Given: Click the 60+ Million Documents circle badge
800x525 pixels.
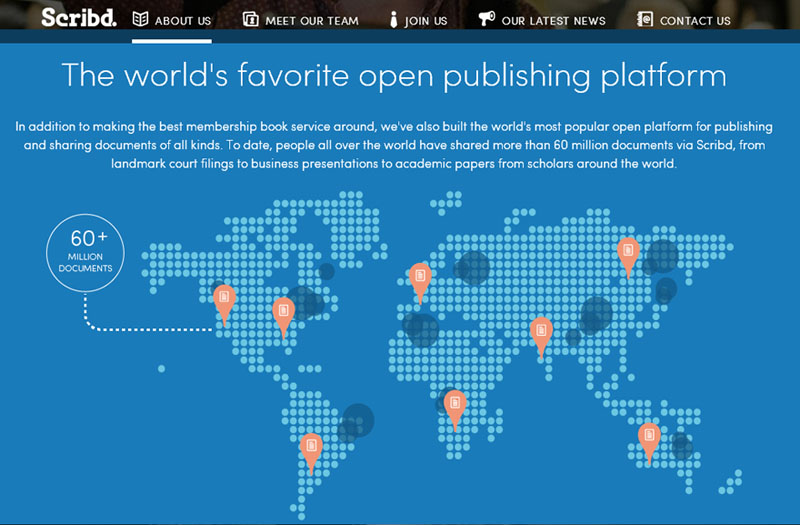Looking at the screenshot, I should click(85, 253).
